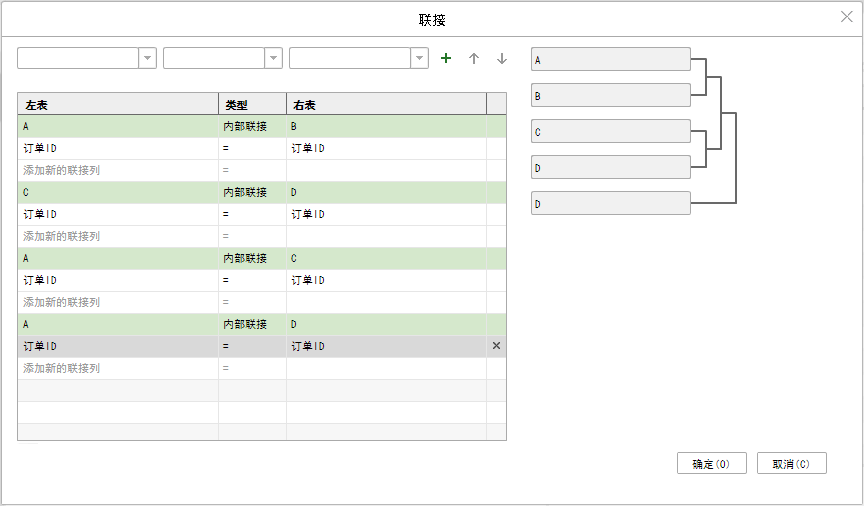Select table A box in join diagram
The image size is (864, 506).
[x=610, y=60]
